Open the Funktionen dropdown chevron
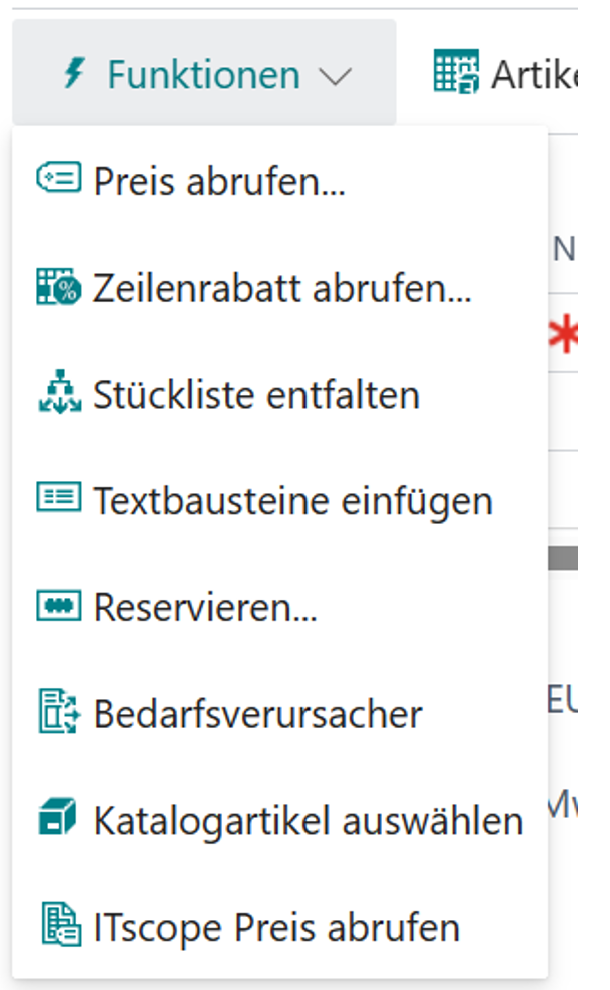610x990 pixels. coord(337,74)
